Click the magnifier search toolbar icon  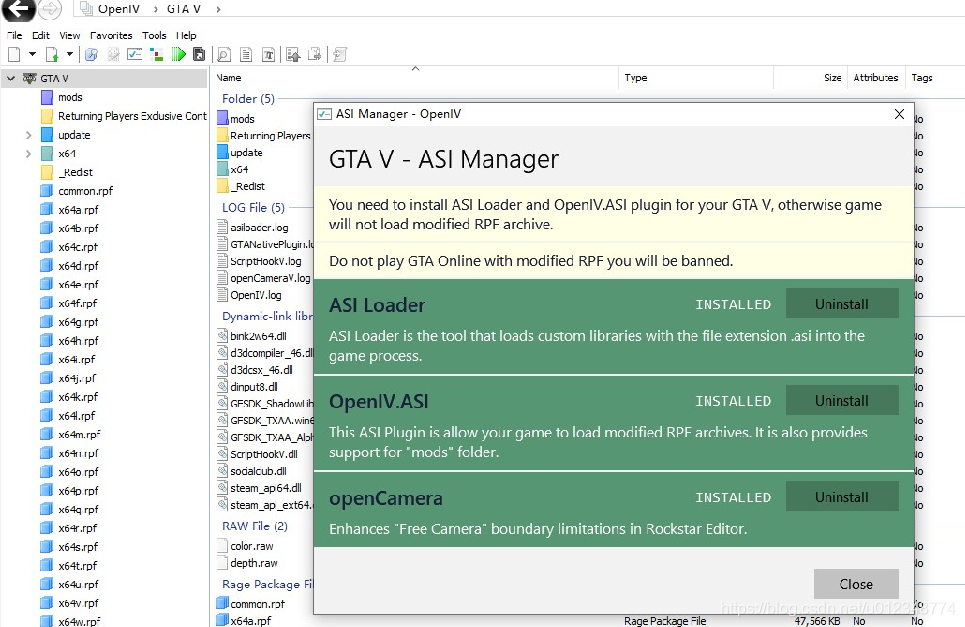(x=224, y=55)
